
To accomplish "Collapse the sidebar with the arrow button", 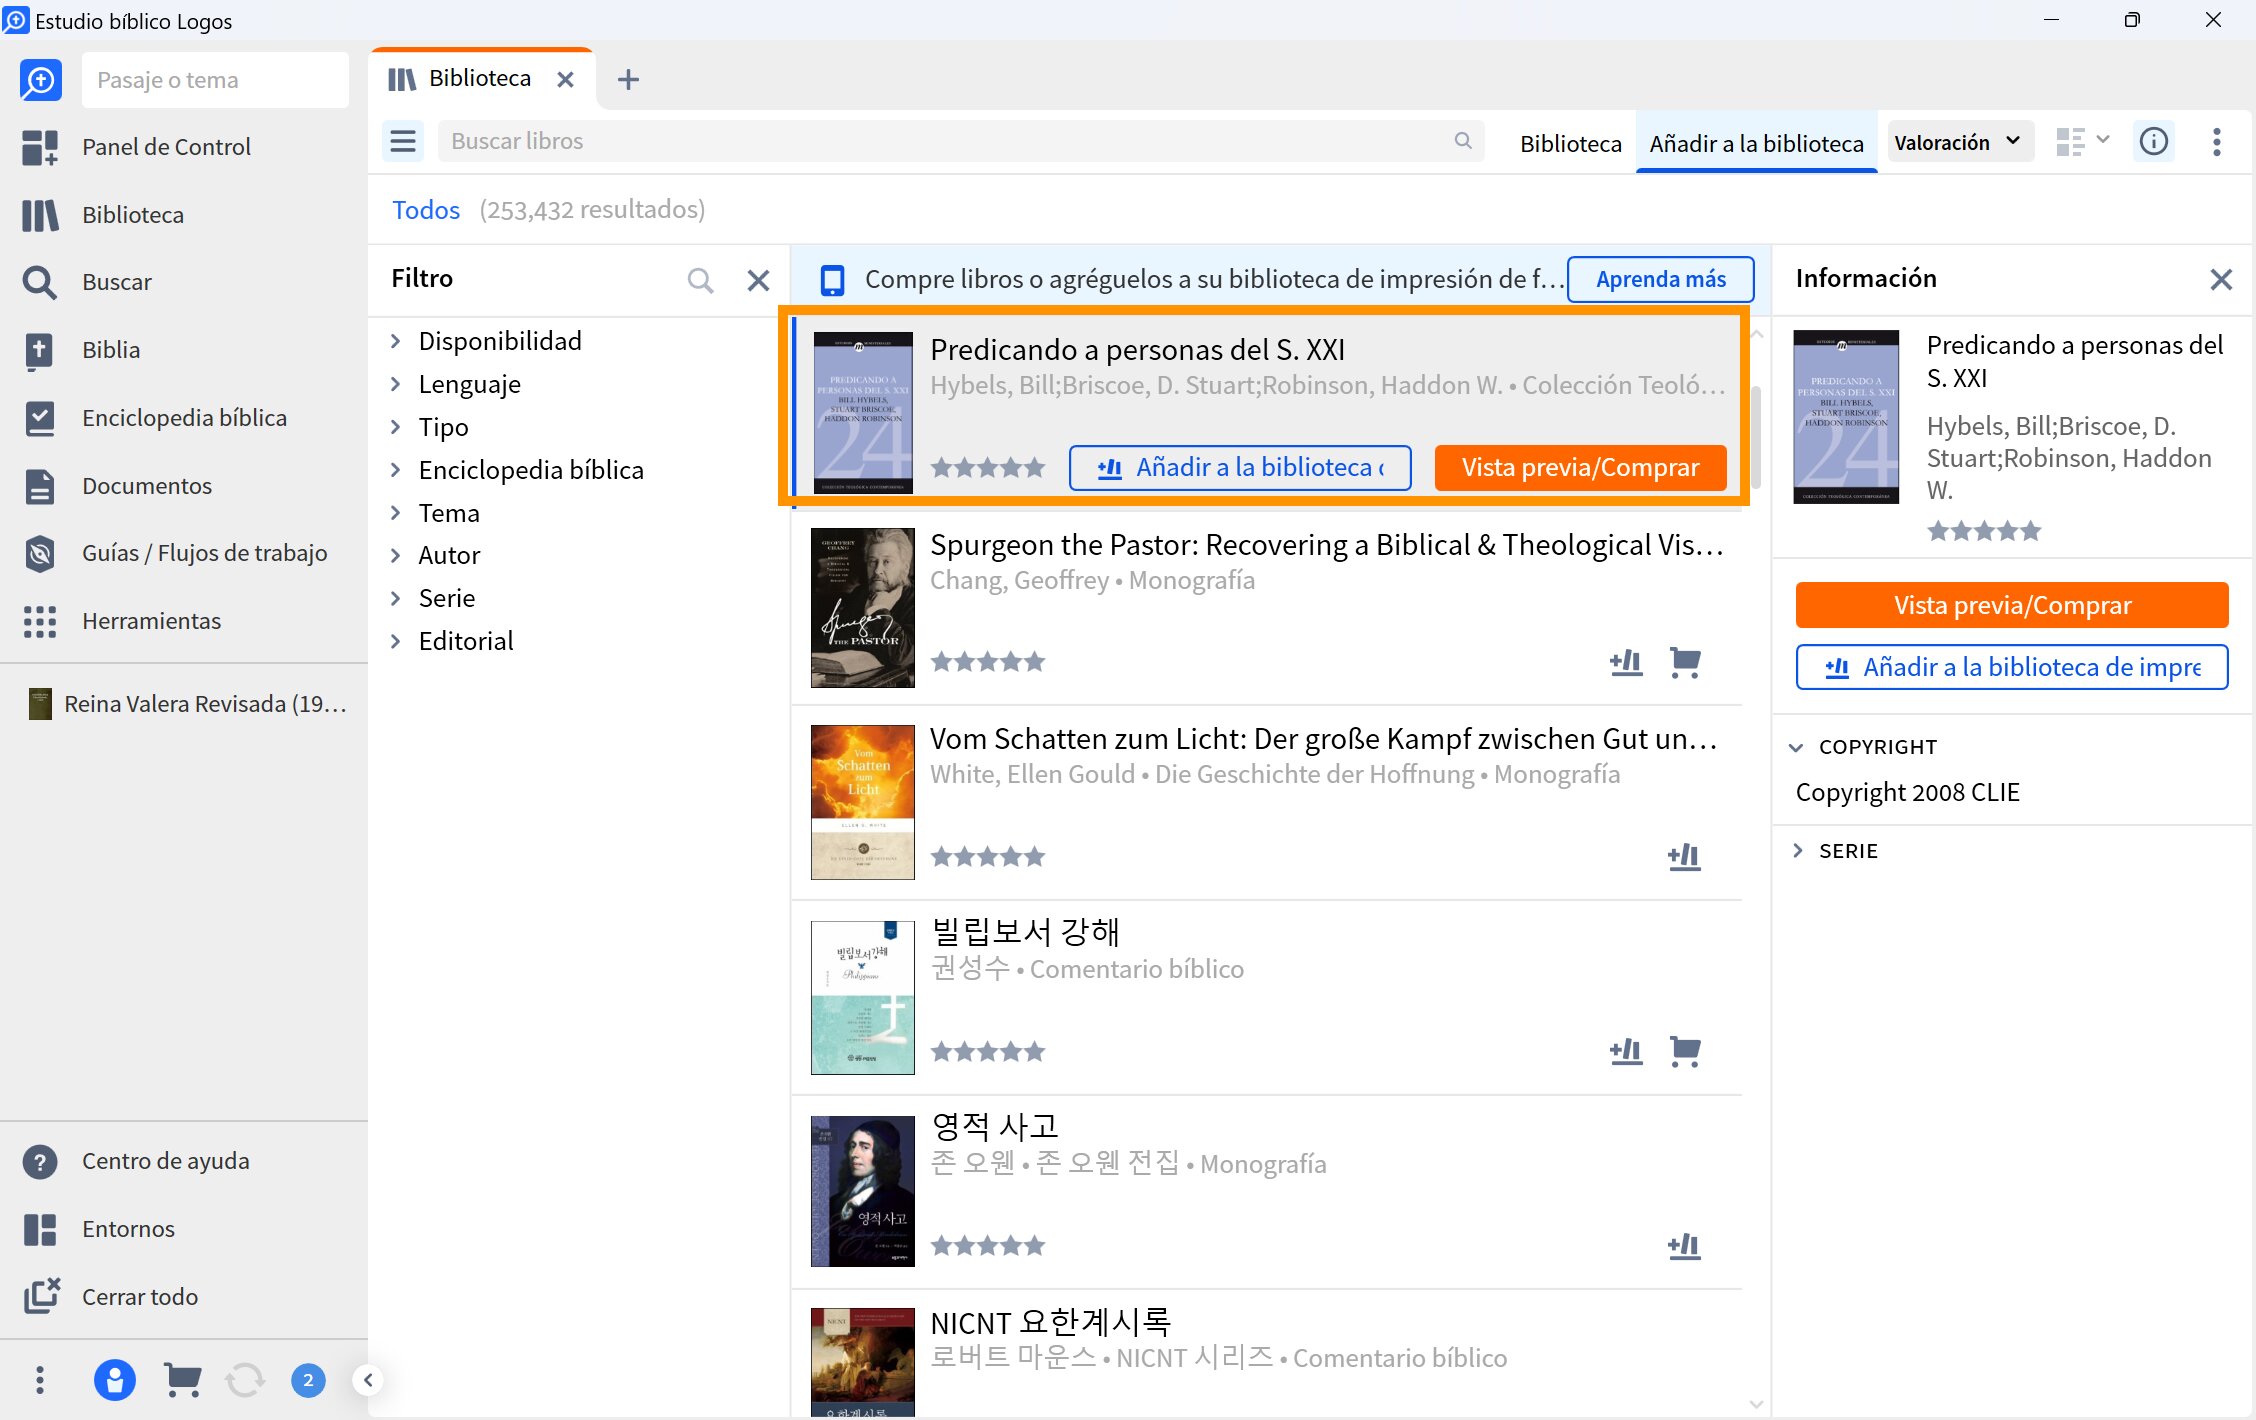I will coord(368,1381).
